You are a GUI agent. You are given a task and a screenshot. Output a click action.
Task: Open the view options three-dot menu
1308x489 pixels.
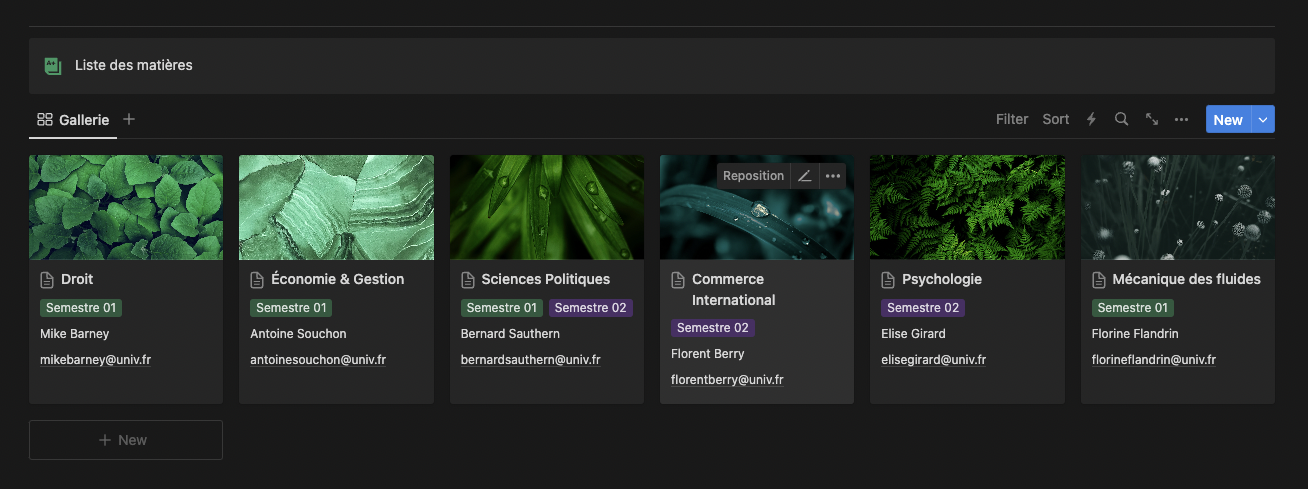[1181, 119]
